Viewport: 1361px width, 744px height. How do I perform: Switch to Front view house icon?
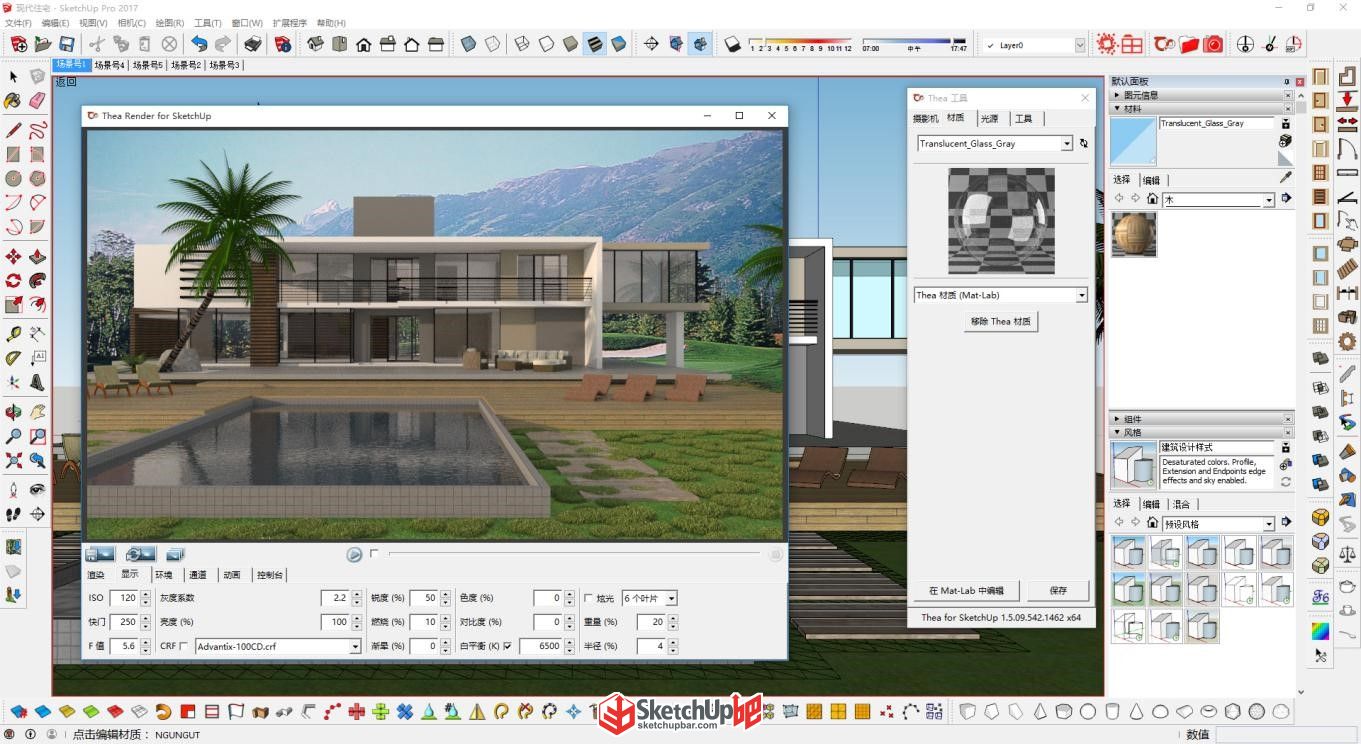pyautogui.click(x=363, y=44)
